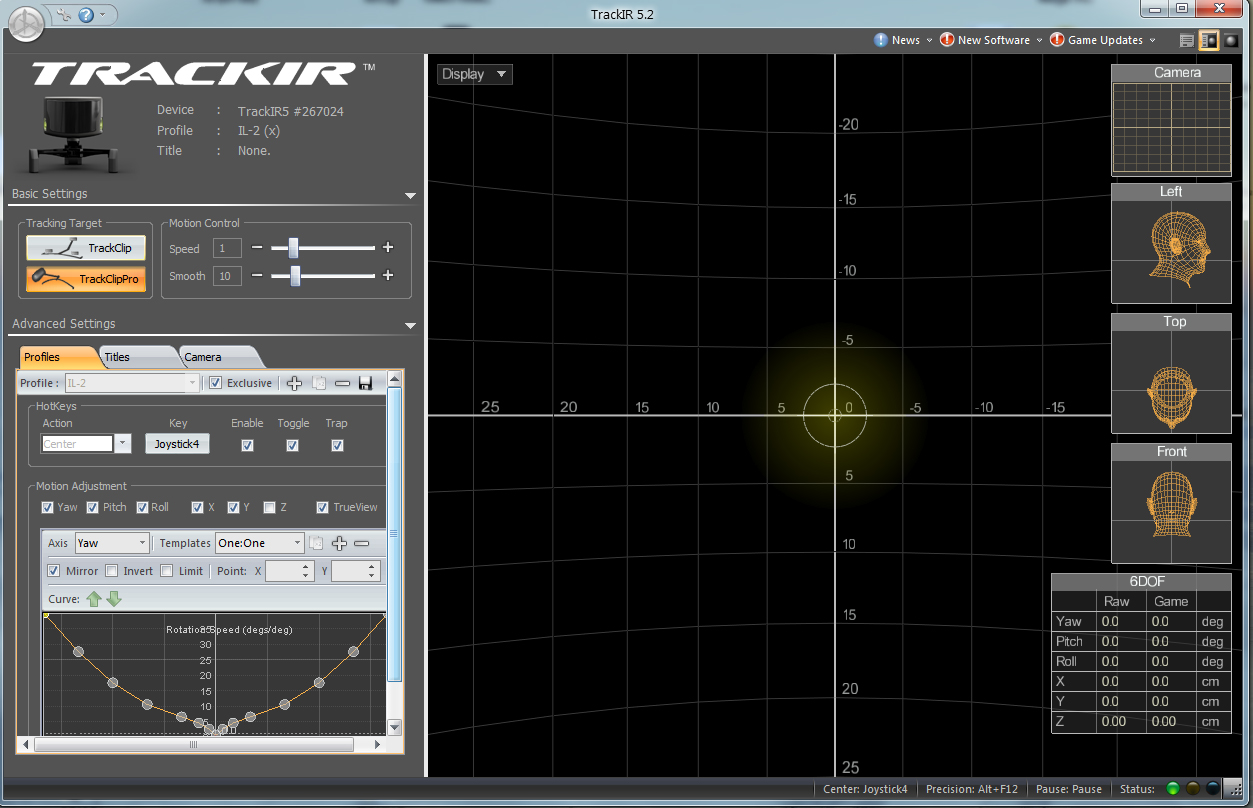Switch to the Titles tab
The height and width of the screenshot is (808, 1253).
[135, 357]
